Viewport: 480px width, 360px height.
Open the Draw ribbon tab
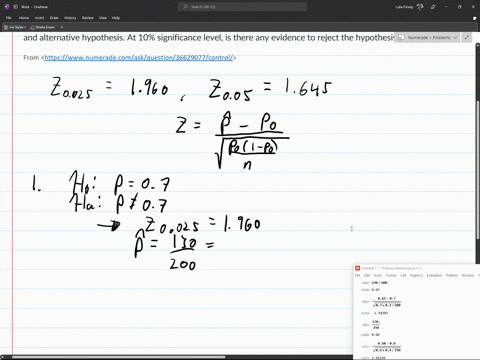pos(54,18)
